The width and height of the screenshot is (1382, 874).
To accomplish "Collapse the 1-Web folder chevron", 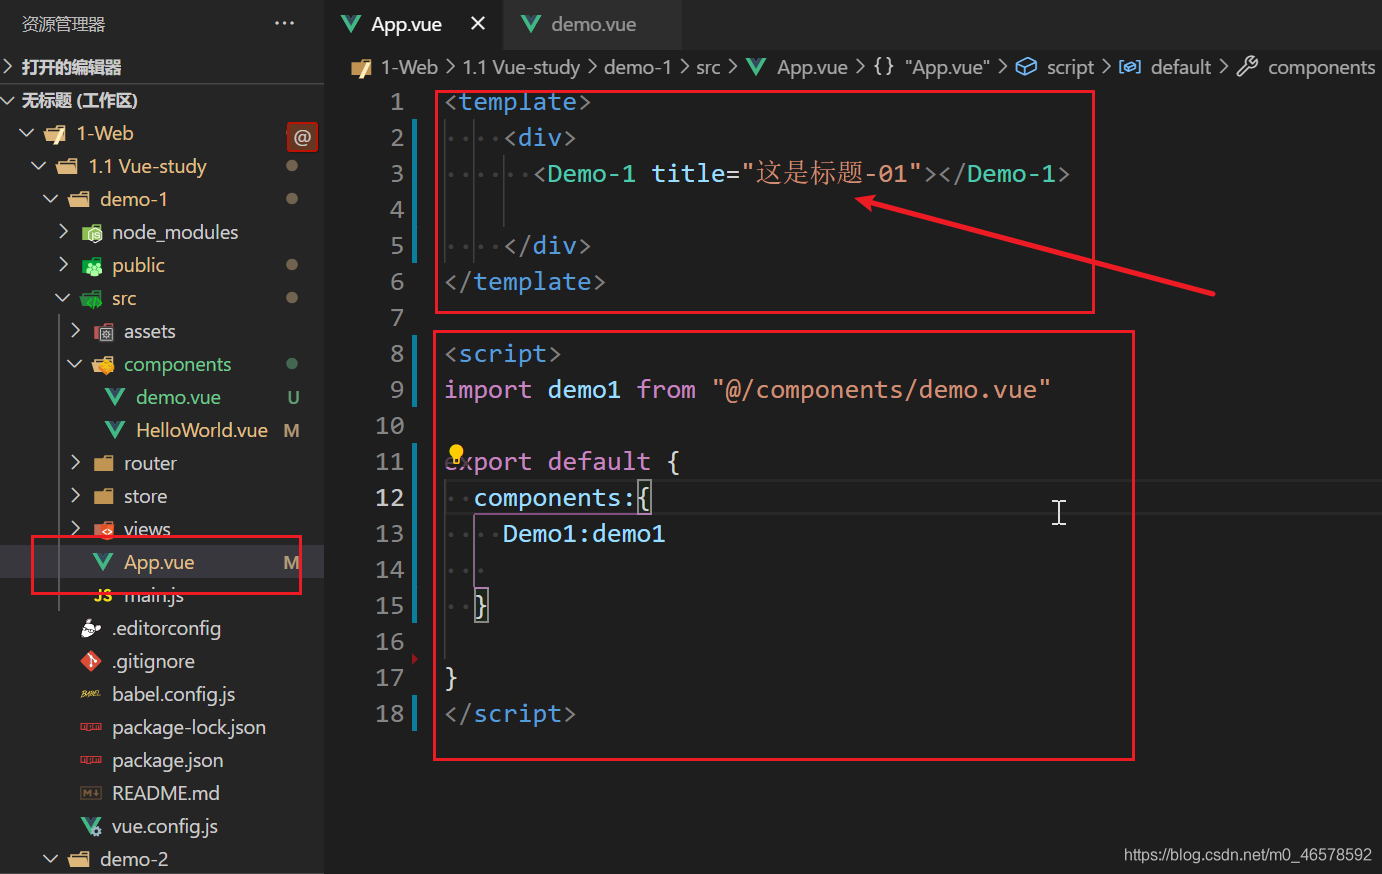I will point(27,133).
